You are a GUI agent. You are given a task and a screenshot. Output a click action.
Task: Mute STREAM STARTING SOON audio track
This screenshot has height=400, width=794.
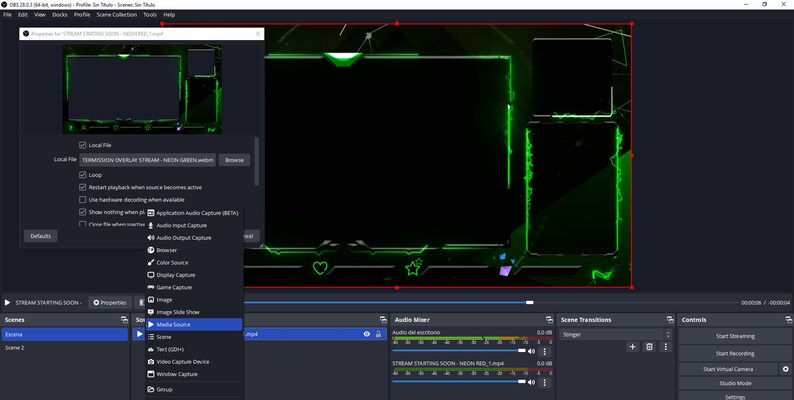(531, 382)
